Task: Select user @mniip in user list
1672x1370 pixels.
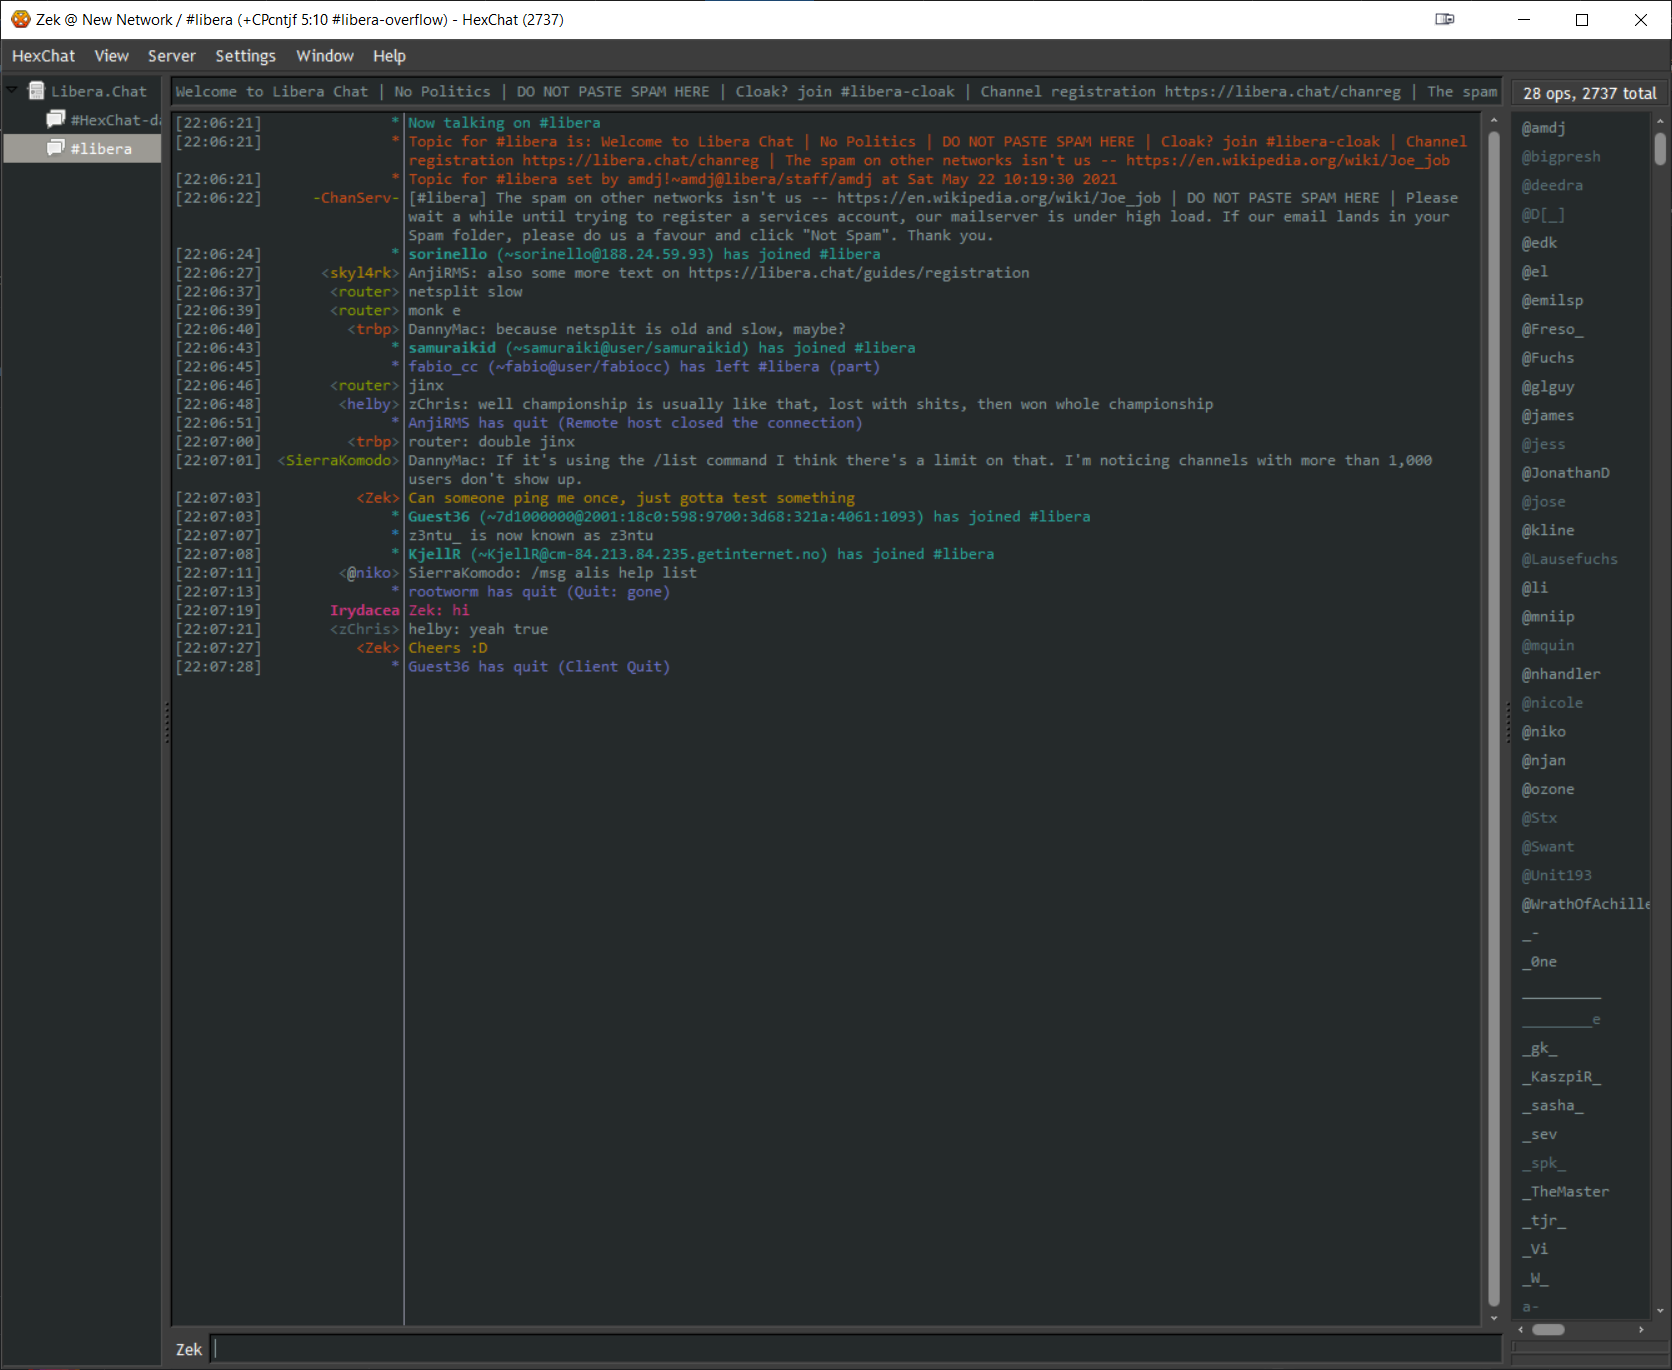Action: [x=1579, y=617]
